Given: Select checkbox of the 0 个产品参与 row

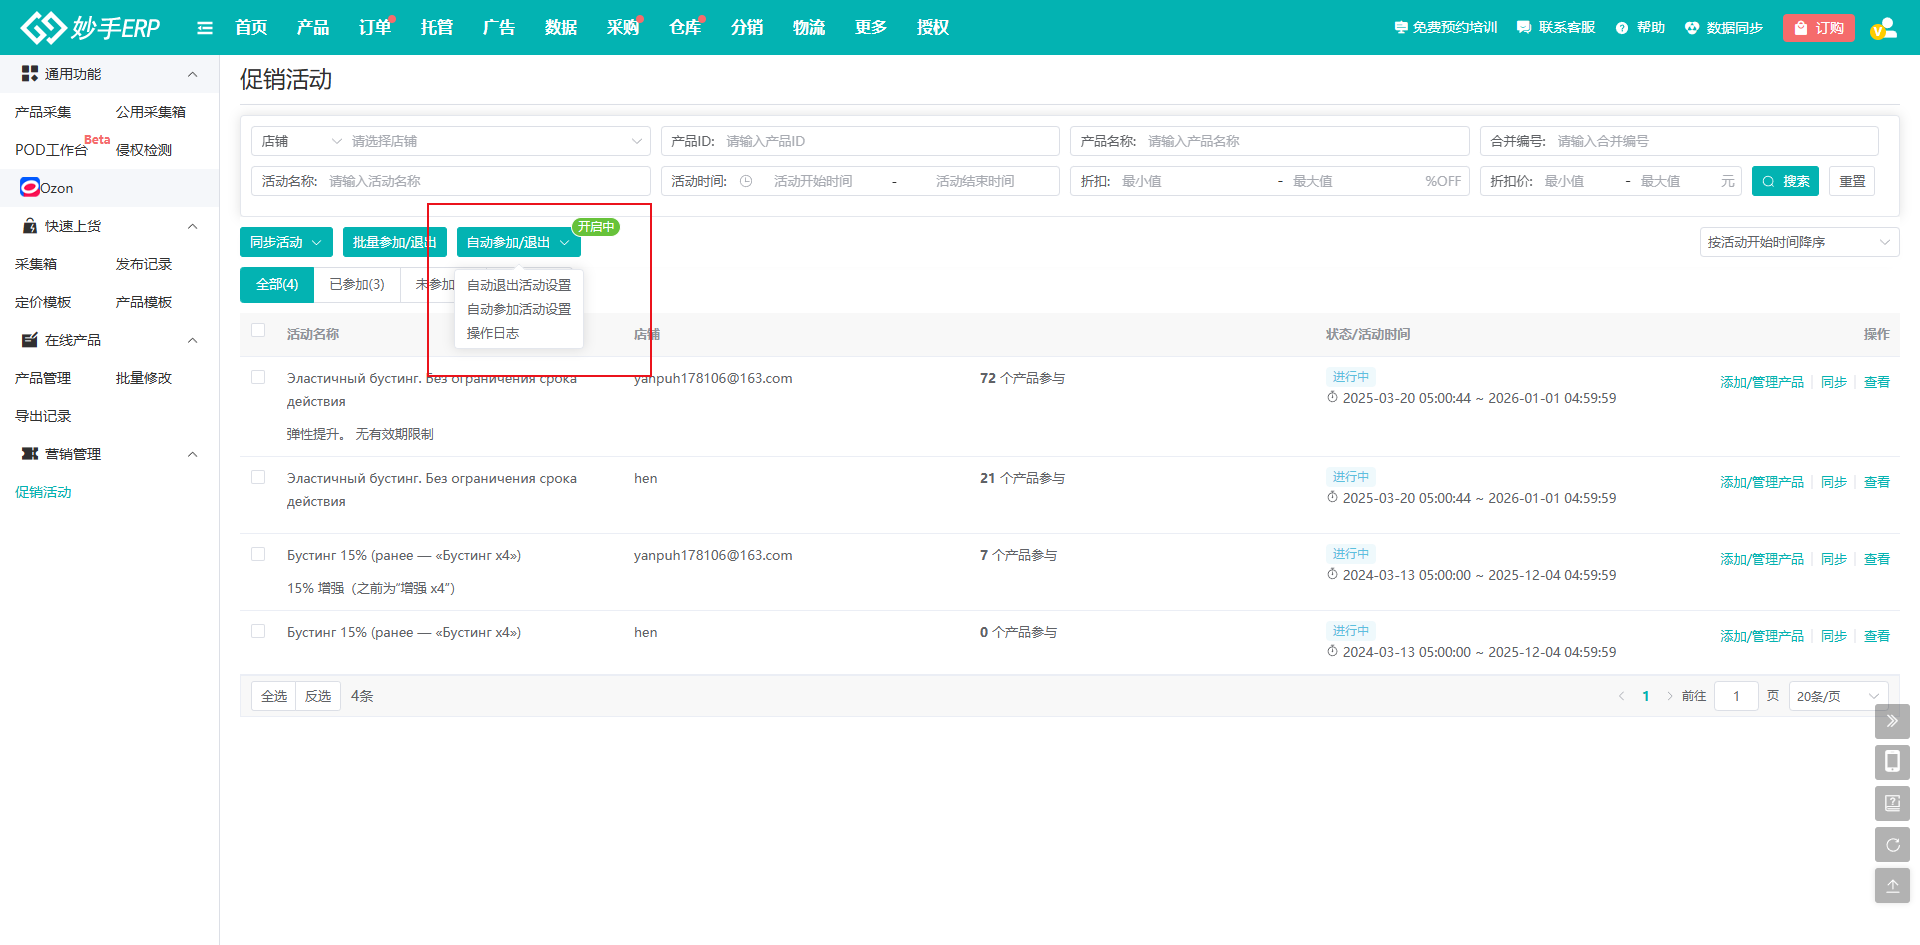Looking at the screenshot, I should 258,632.
